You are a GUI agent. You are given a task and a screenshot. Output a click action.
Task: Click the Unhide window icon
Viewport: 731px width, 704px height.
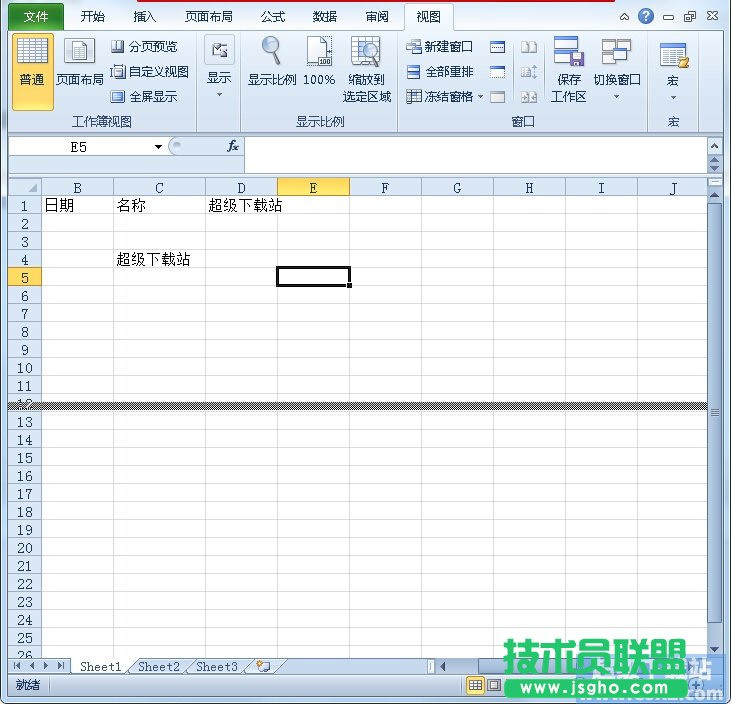497,97
